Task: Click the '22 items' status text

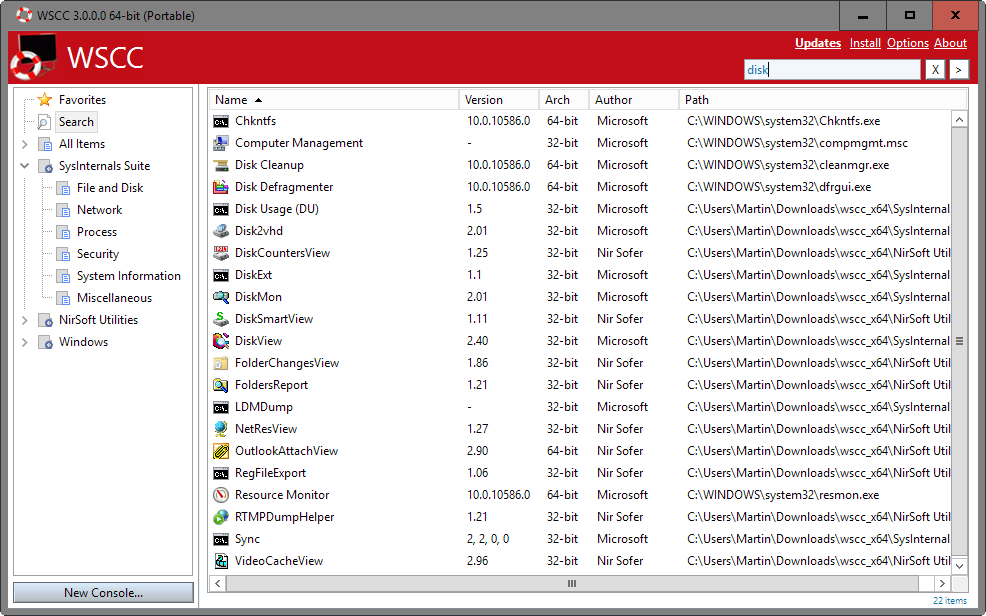Action: click(x=950, y=600)
